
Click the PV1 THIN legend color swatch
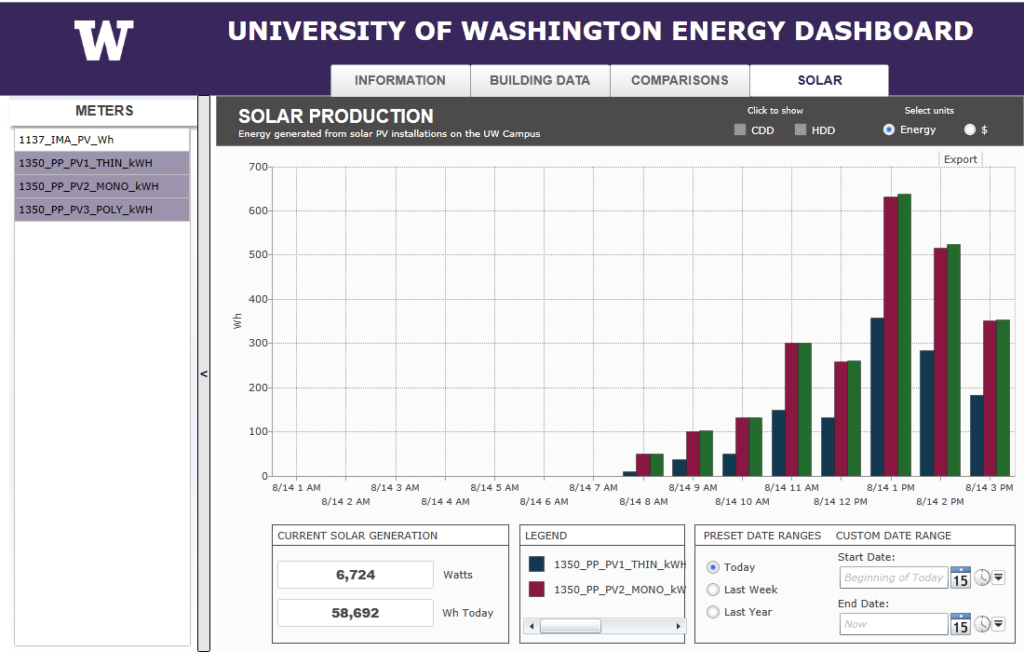[537, 565]
